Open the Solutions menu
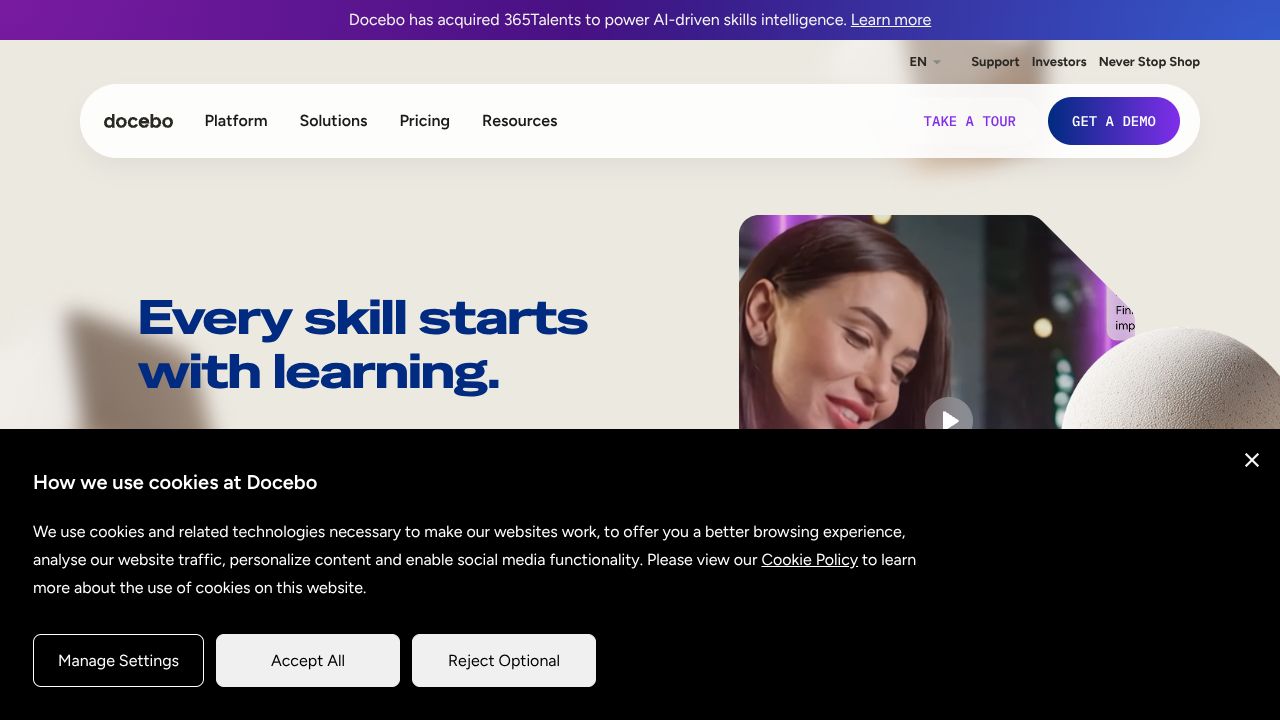 click(x=333, y=121)
